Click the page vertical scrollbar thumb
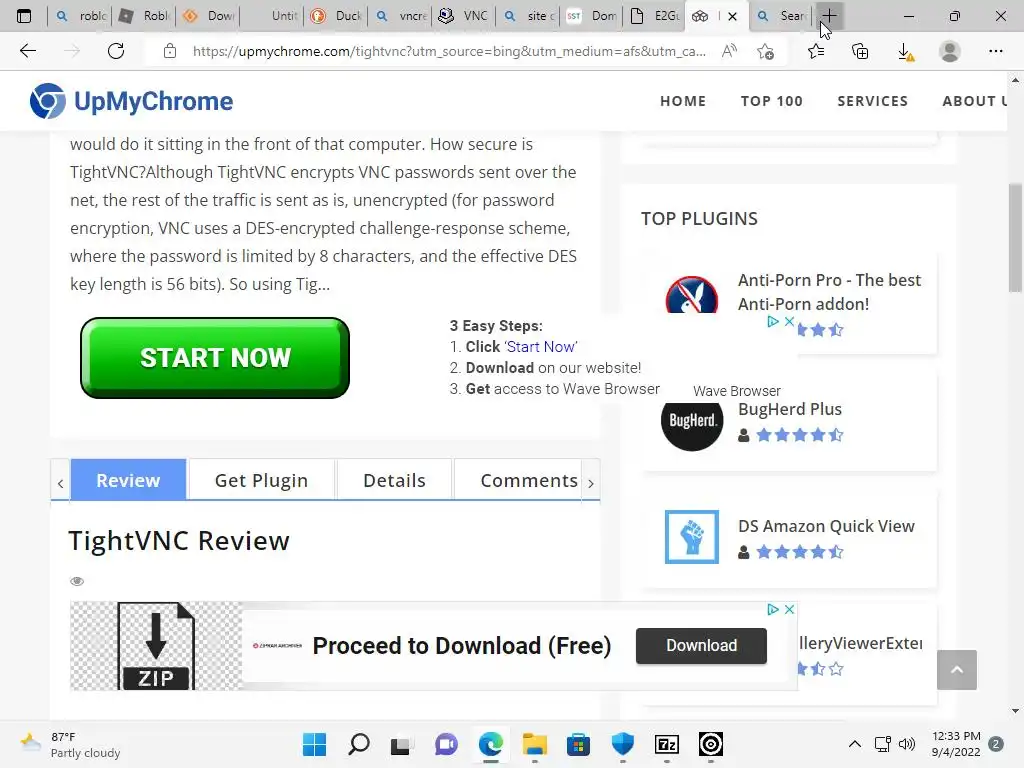1024x768 pixels. (x=1015, y=238)
